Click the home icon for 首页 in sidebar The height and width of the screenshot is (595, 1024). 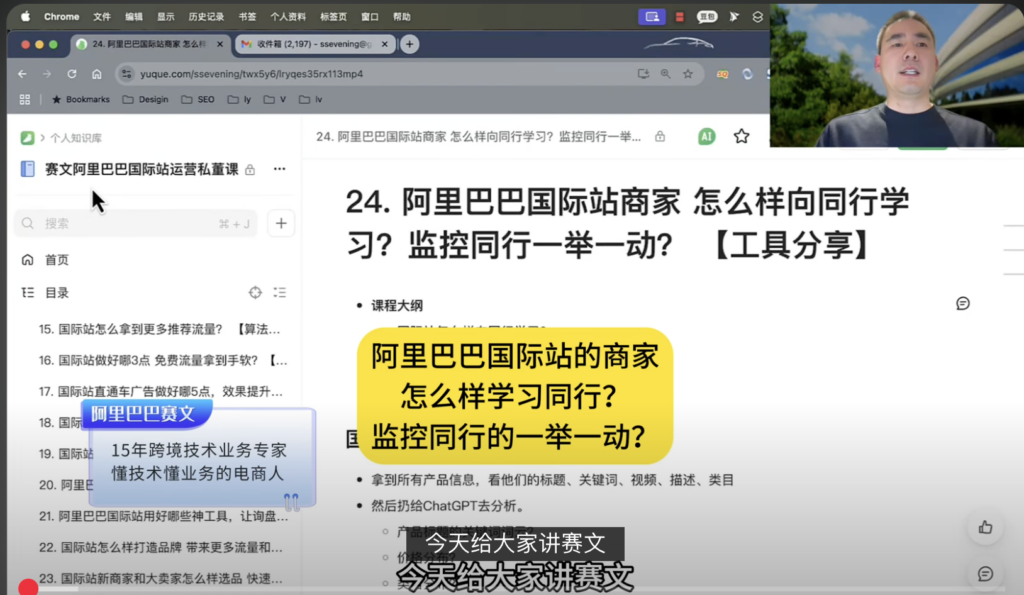[x=28, y=258]
